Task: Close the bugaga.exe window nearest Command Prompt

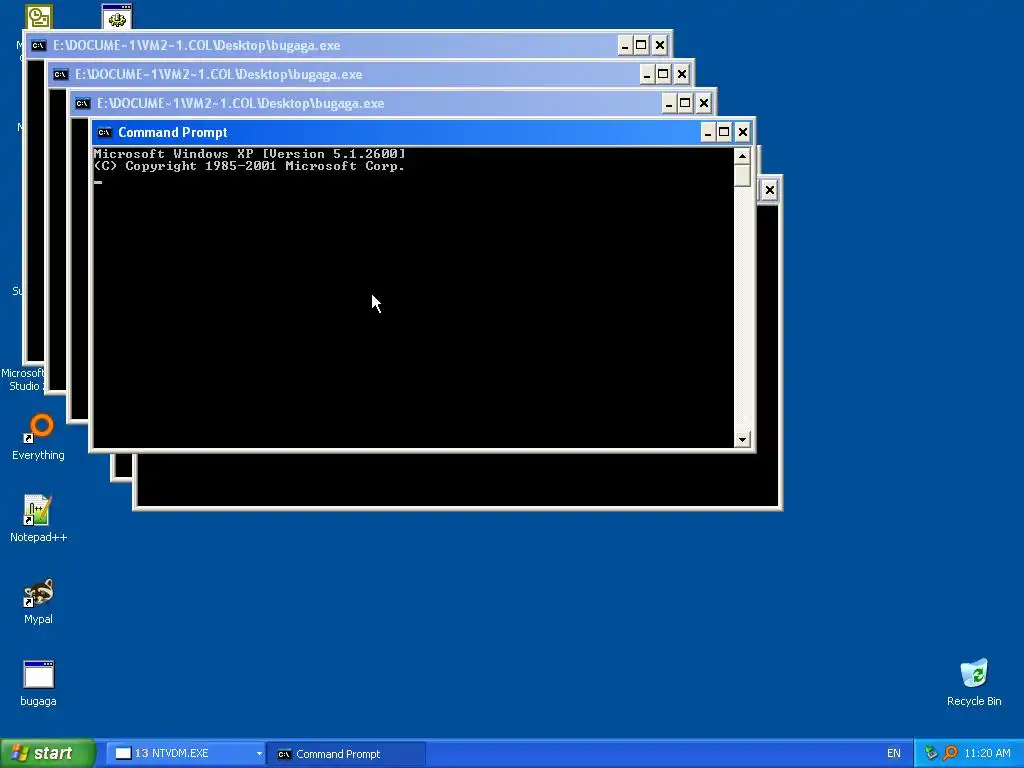Action: coord(703,103)
